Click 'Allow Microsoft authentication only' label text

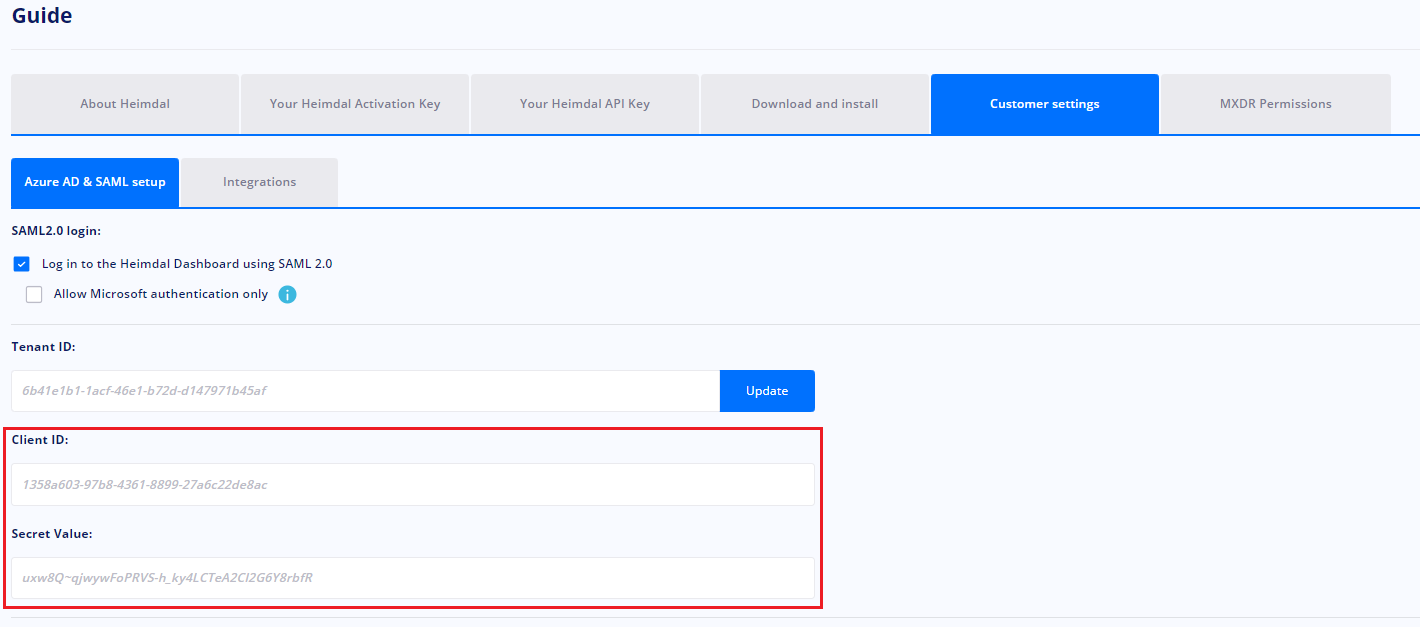pyautogui.click(x=161, y=294)
